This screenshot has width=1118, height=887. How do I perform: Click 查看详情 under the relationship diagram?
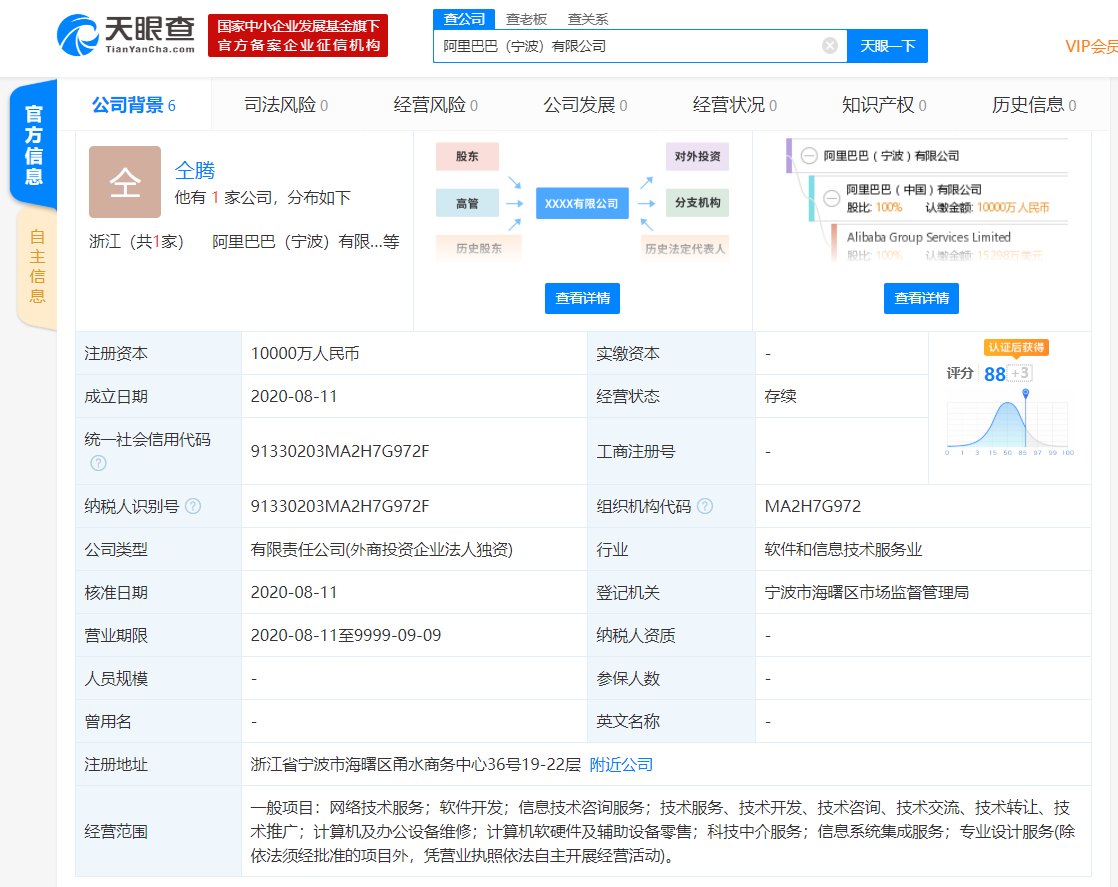tap(583, 298)
